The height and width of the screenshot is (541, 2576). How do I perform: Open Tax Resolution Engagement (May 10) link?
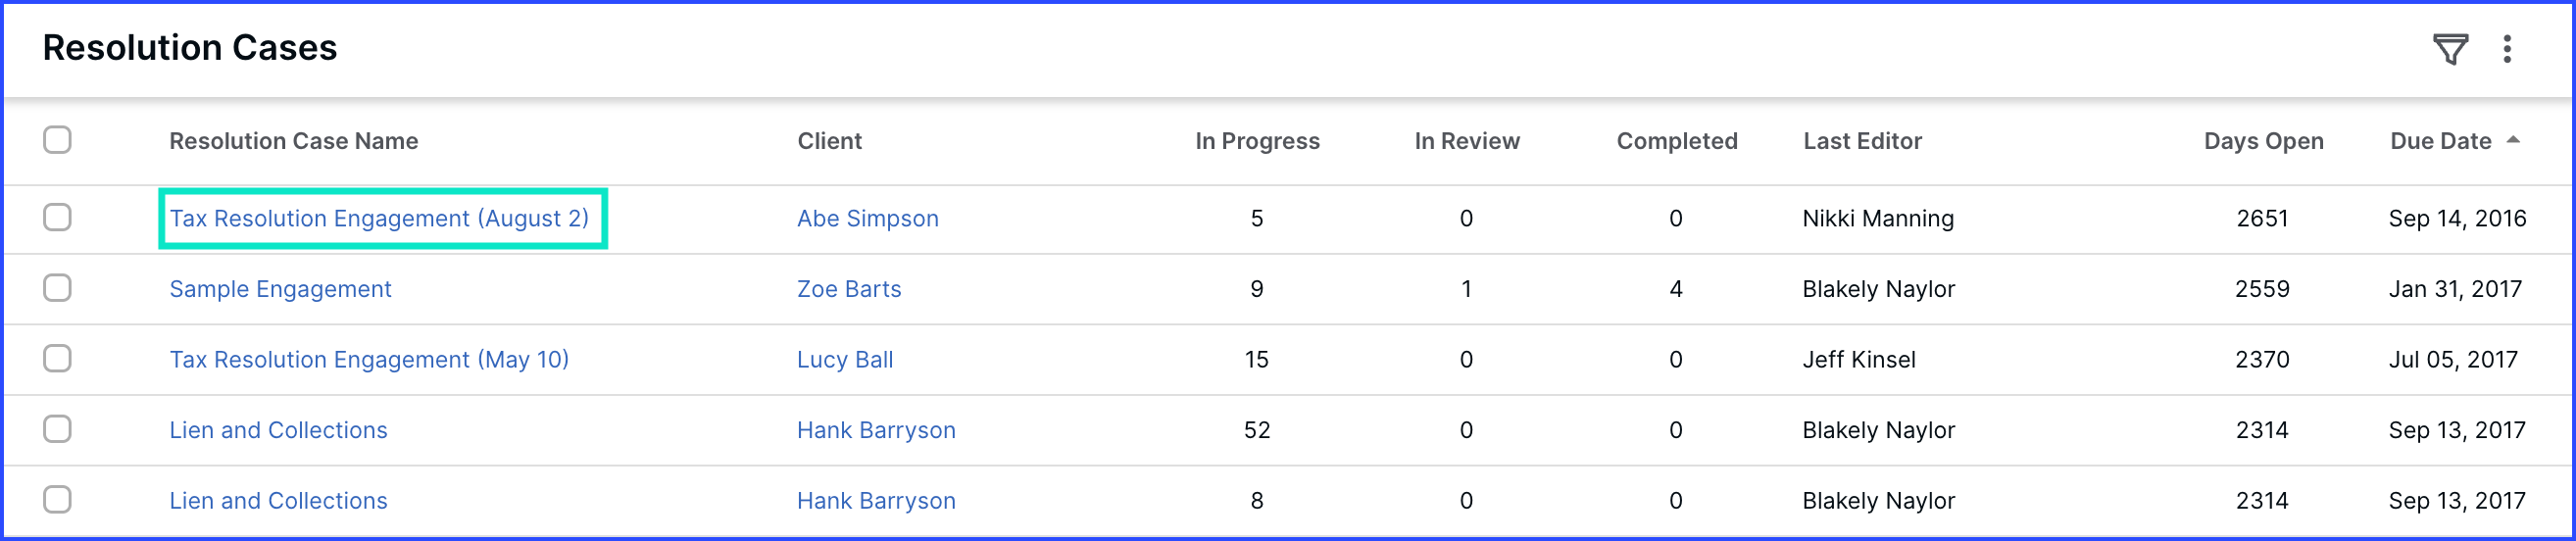pos(369,359)
